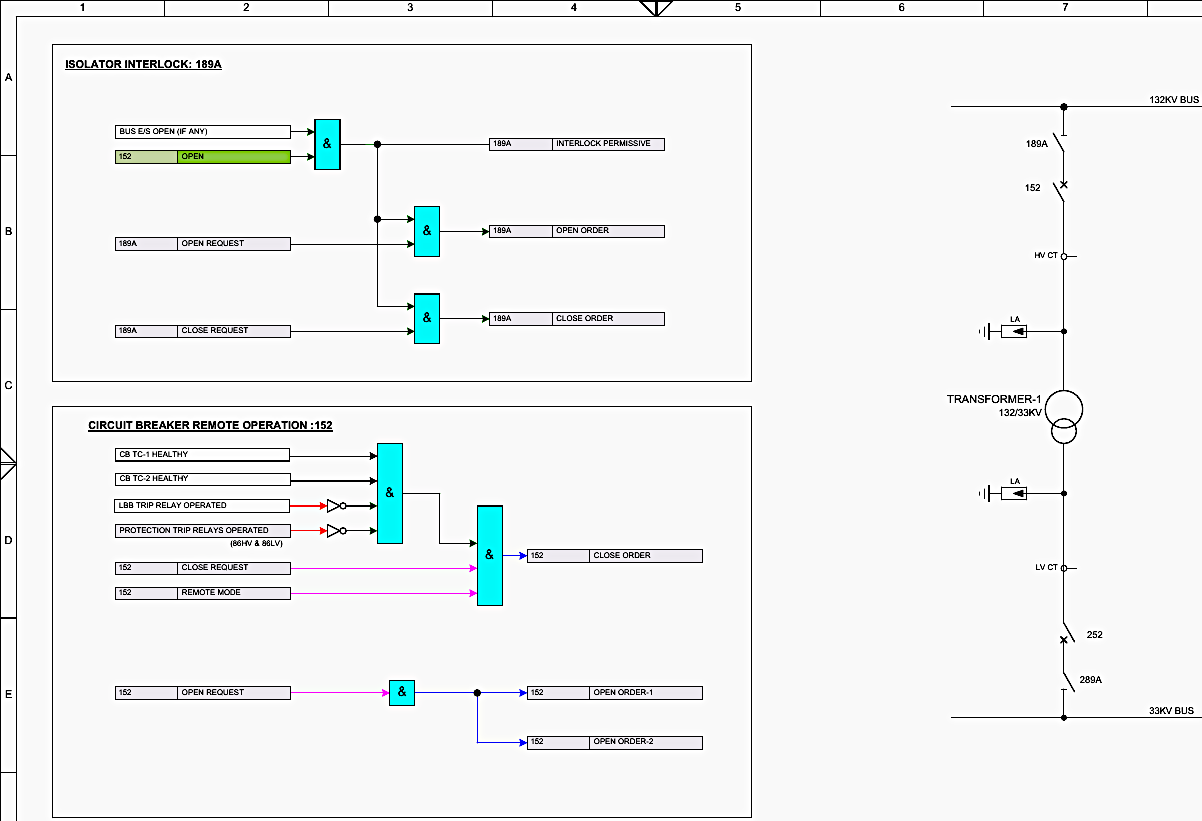Select the small AND gate after 152 OPEN REQUEST

402,692
